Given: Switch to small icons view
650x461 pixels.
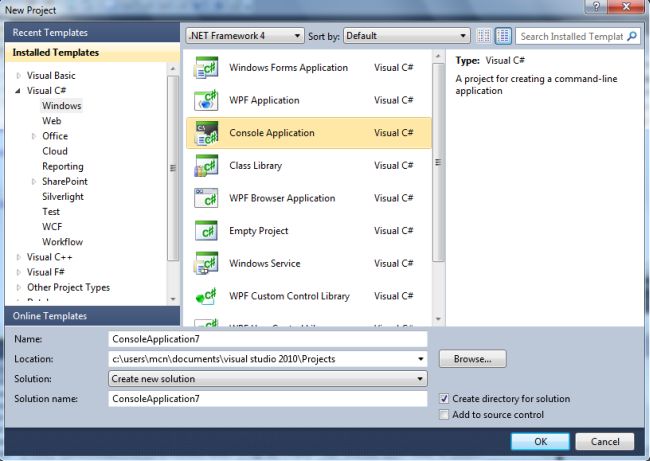Looking at the screenshot, I should (483, 36).
